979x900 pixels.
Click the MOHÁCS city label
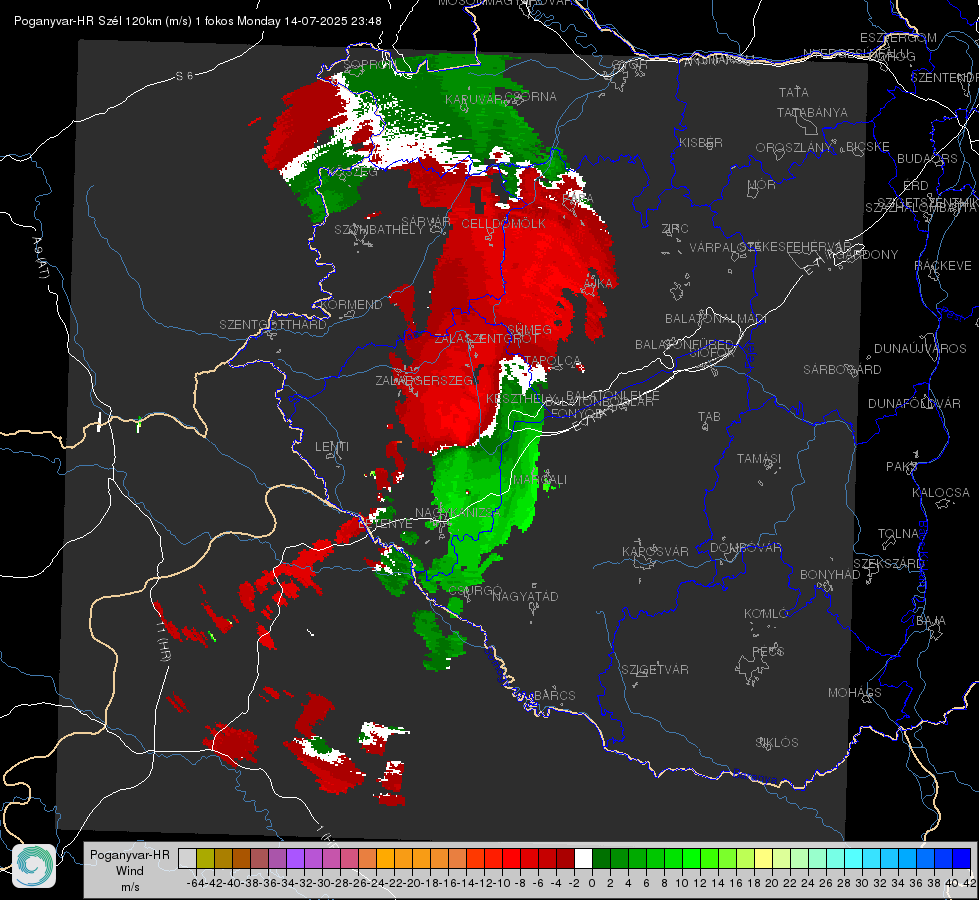coord(855,693)
